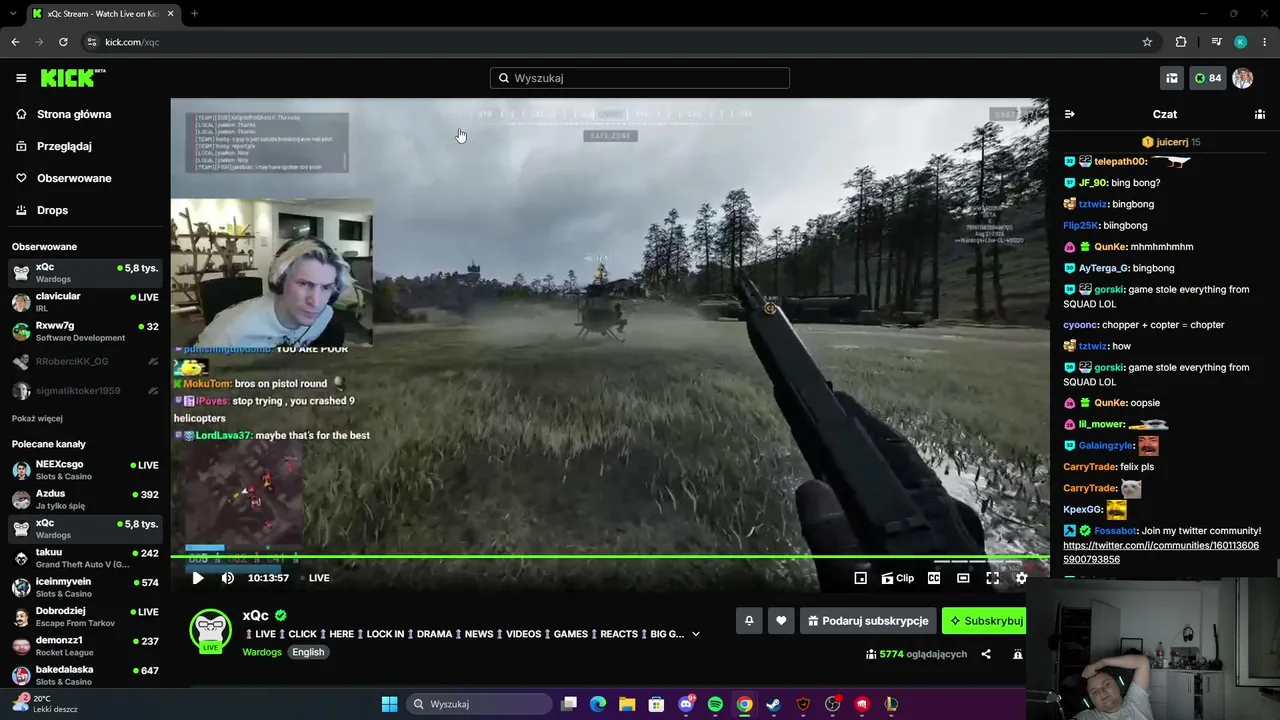Create a Clip of the stream

898,578
